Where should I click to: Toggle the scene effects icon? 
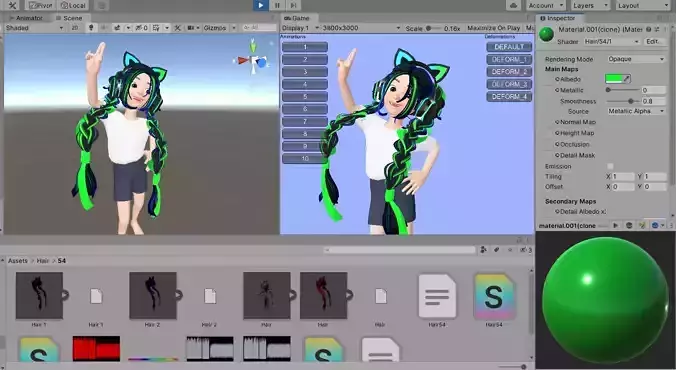[117, 28]
